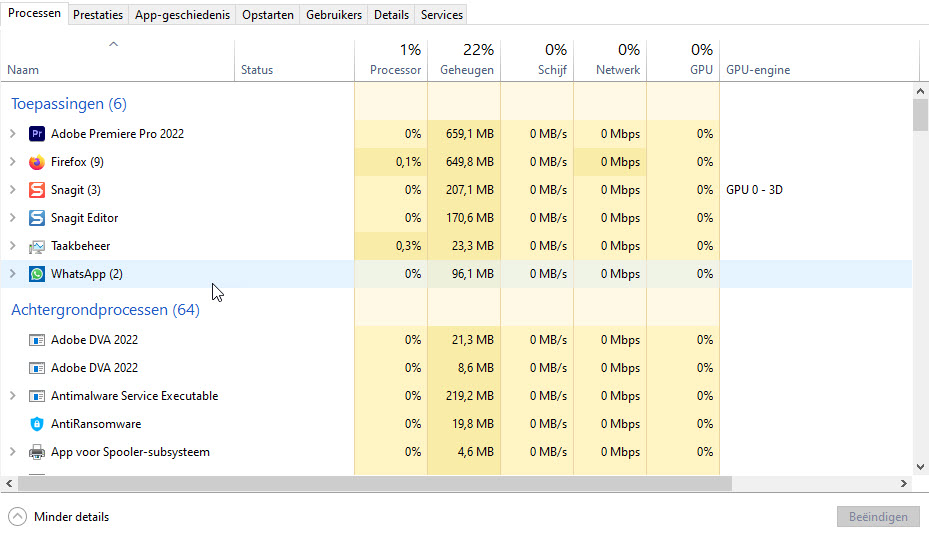Click the Beëindigen button

pos(878,517)
